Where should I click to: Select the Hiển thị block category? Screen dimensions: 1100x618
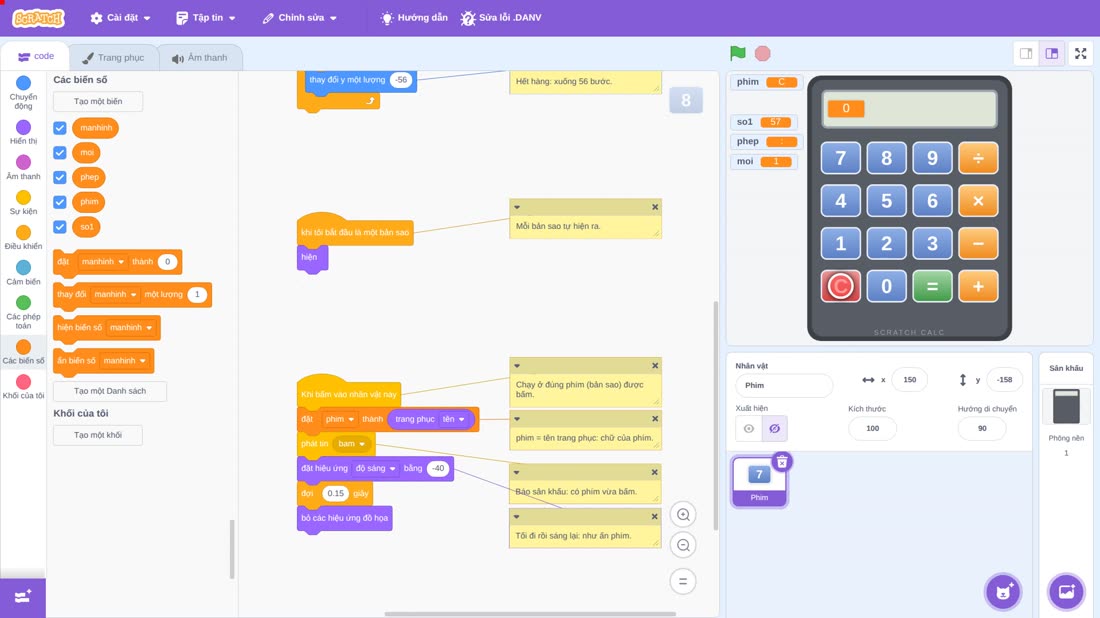click(23, 133)
